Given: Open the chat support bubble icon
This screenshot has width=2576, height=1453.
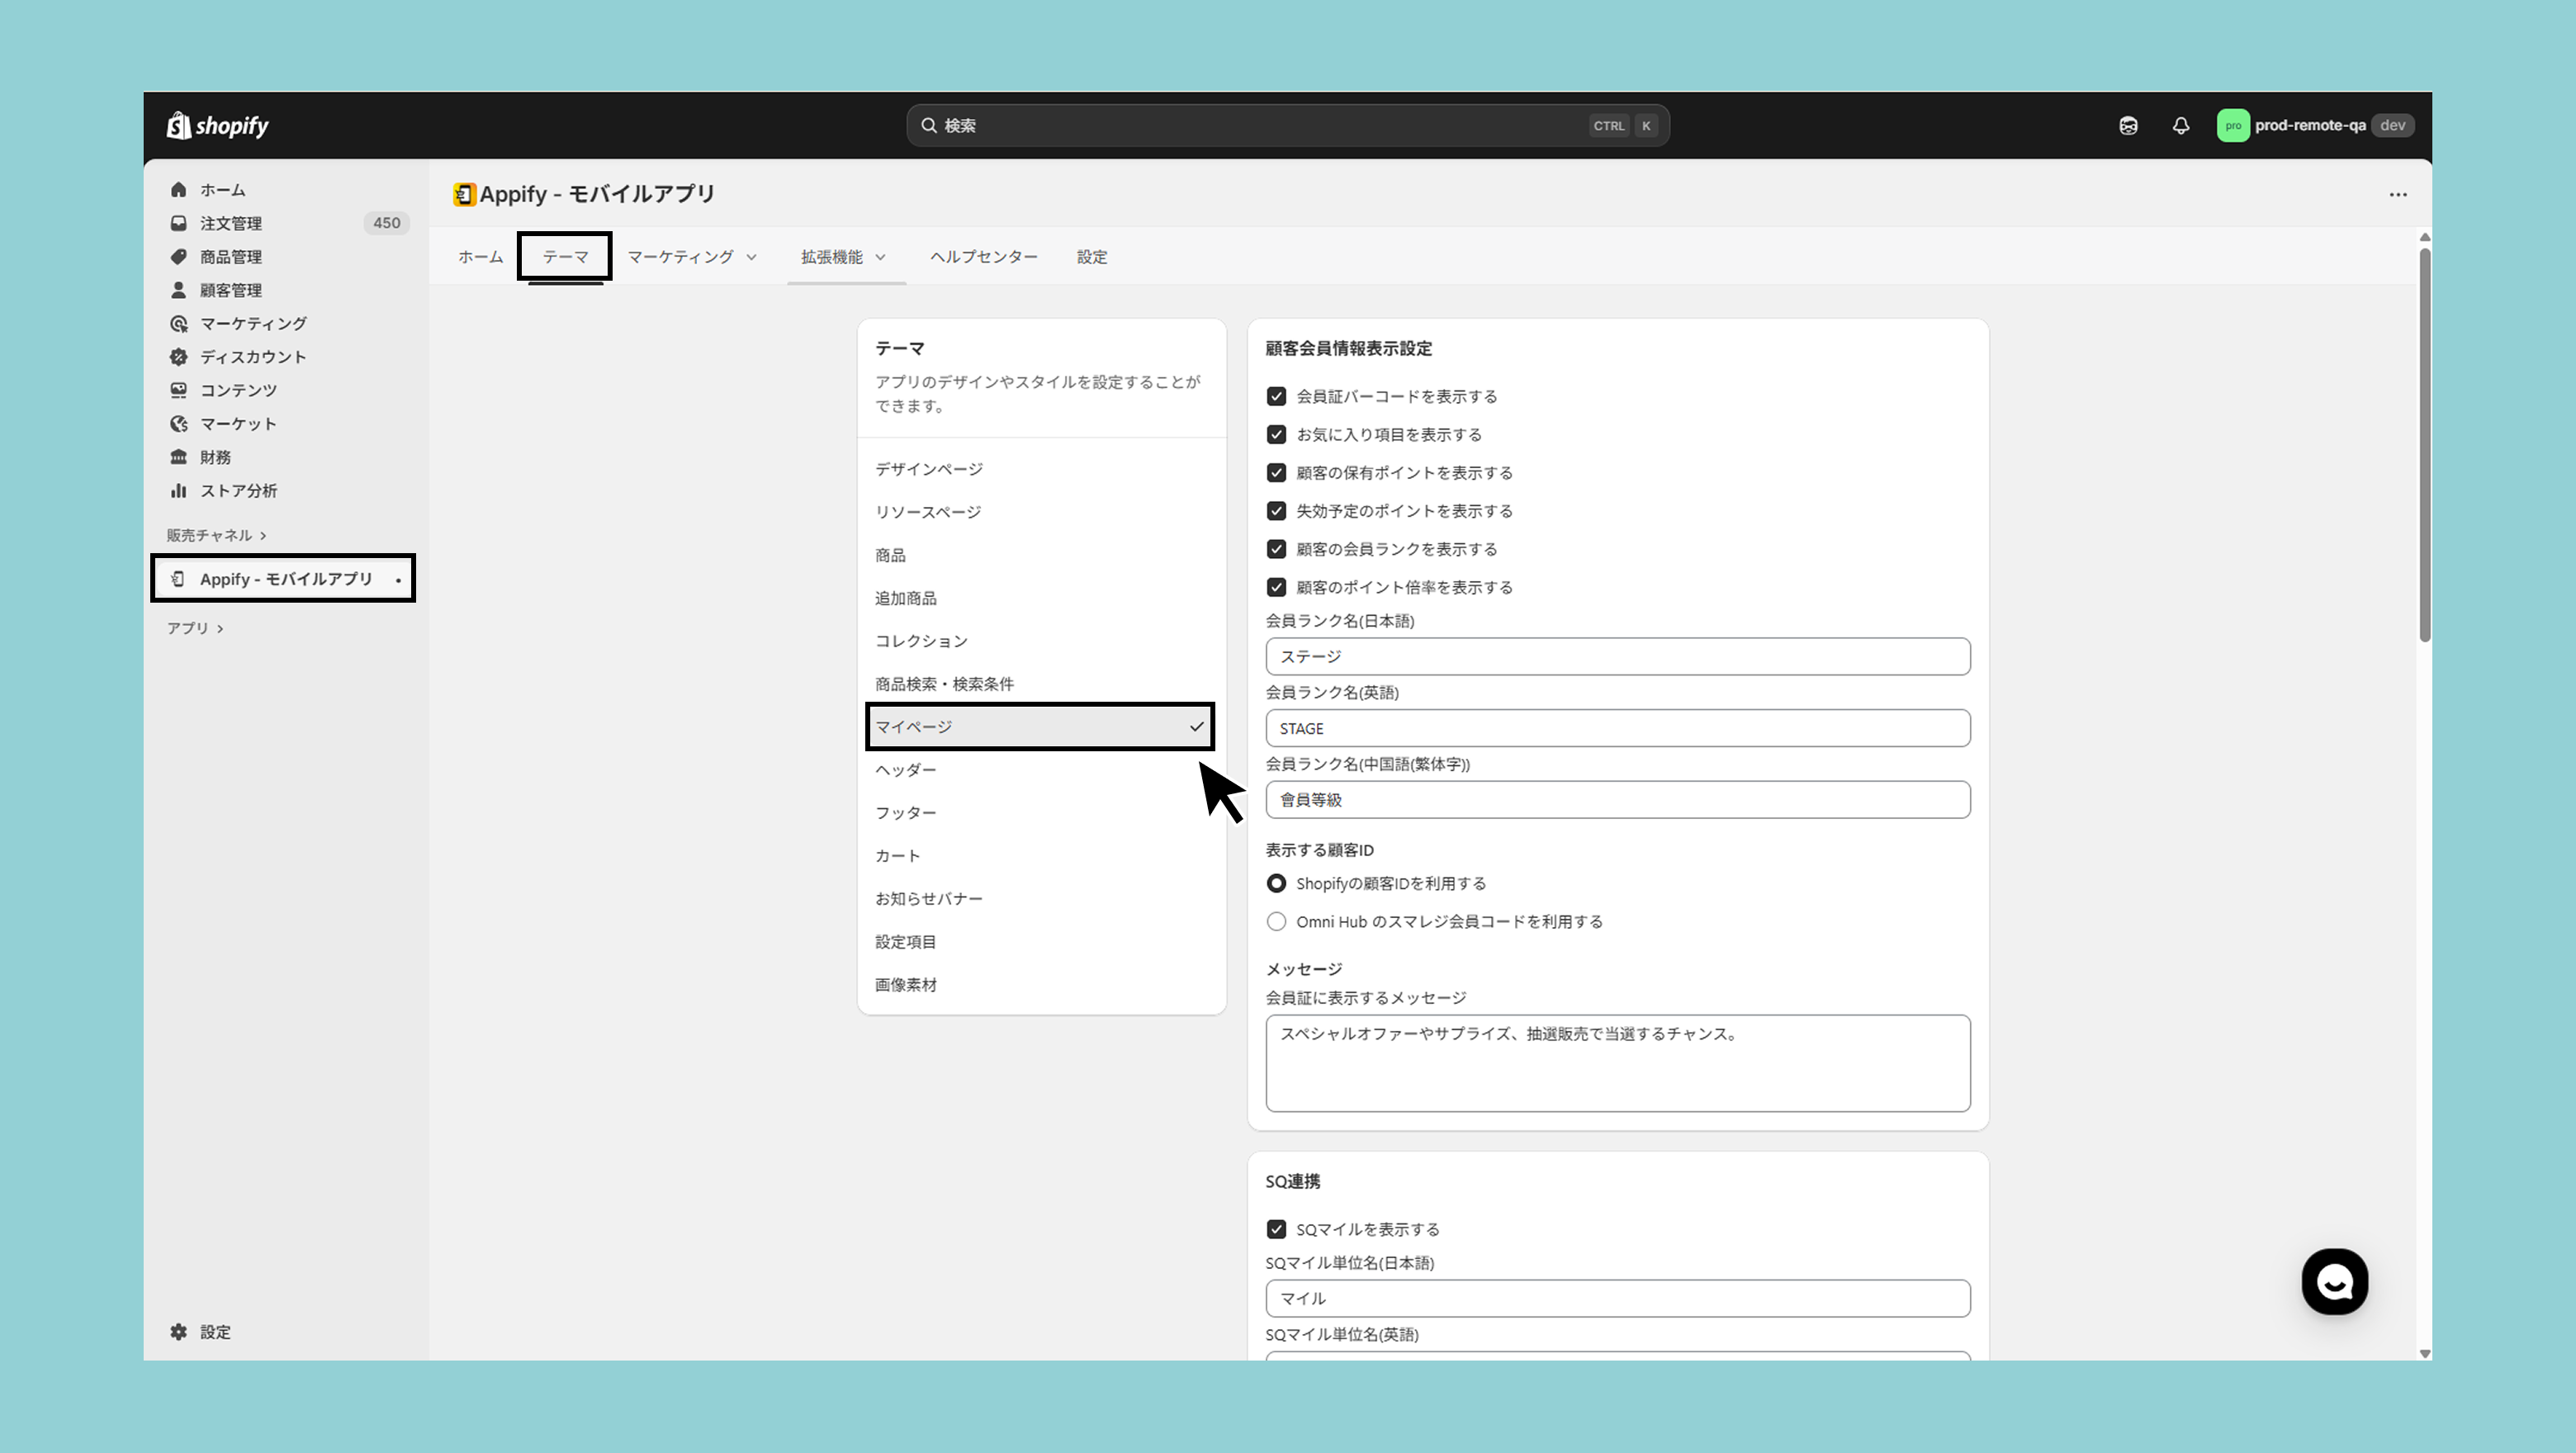Looking at the screenshot, I should [x=2334, y=1281].
